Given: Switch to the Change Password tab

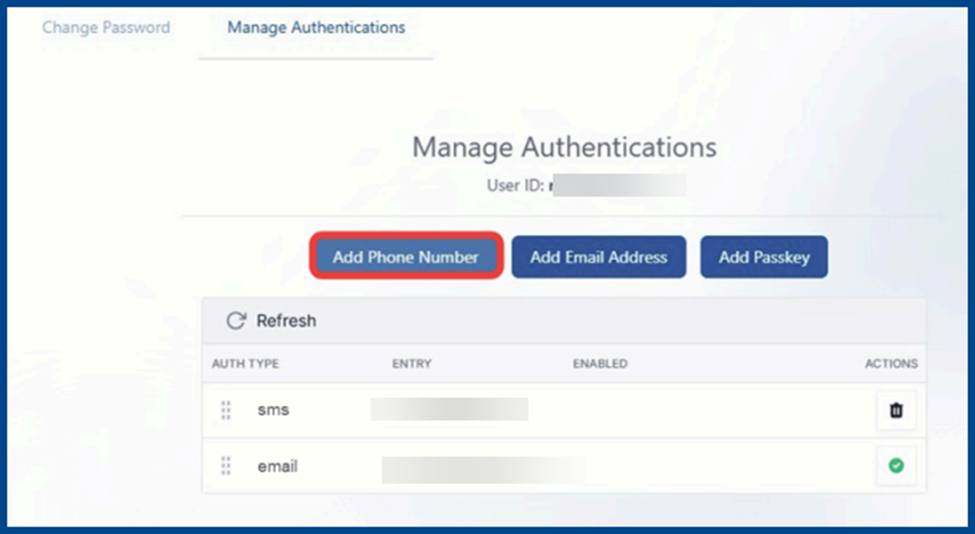Looking at the screenshot, I should [106, 27].
